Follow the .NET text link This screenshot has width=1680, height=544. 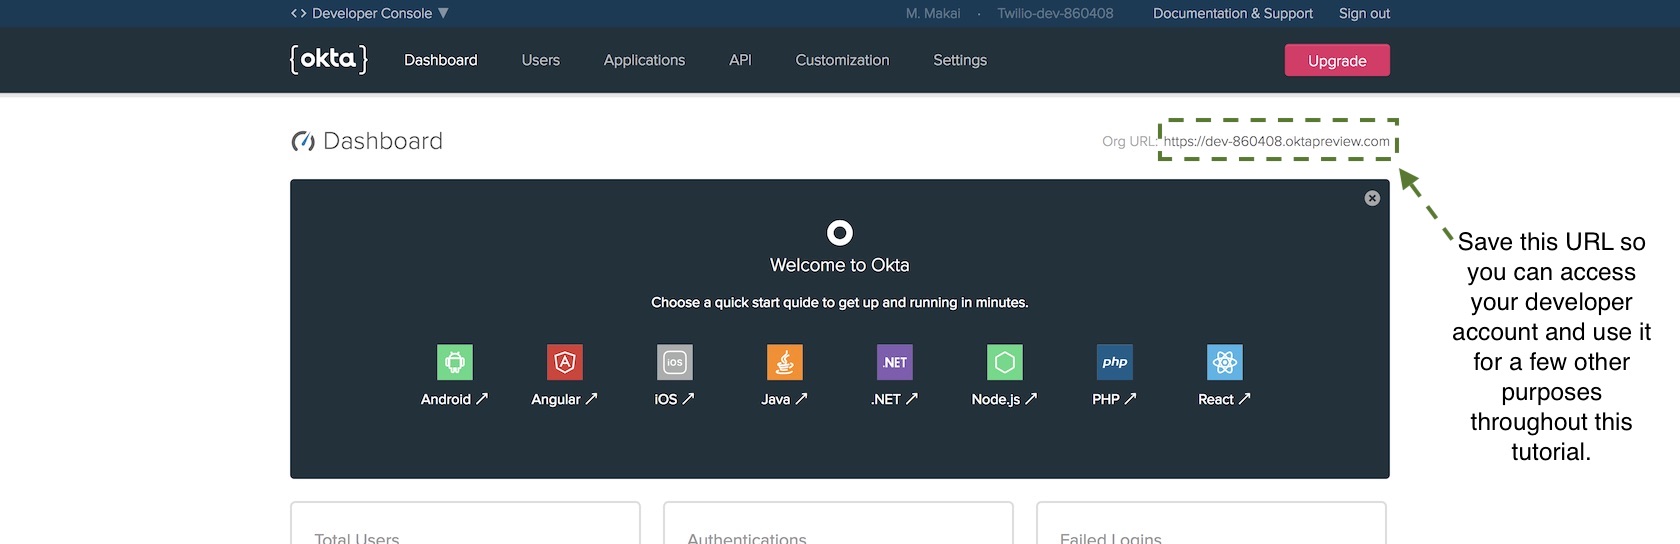[886, 399]
